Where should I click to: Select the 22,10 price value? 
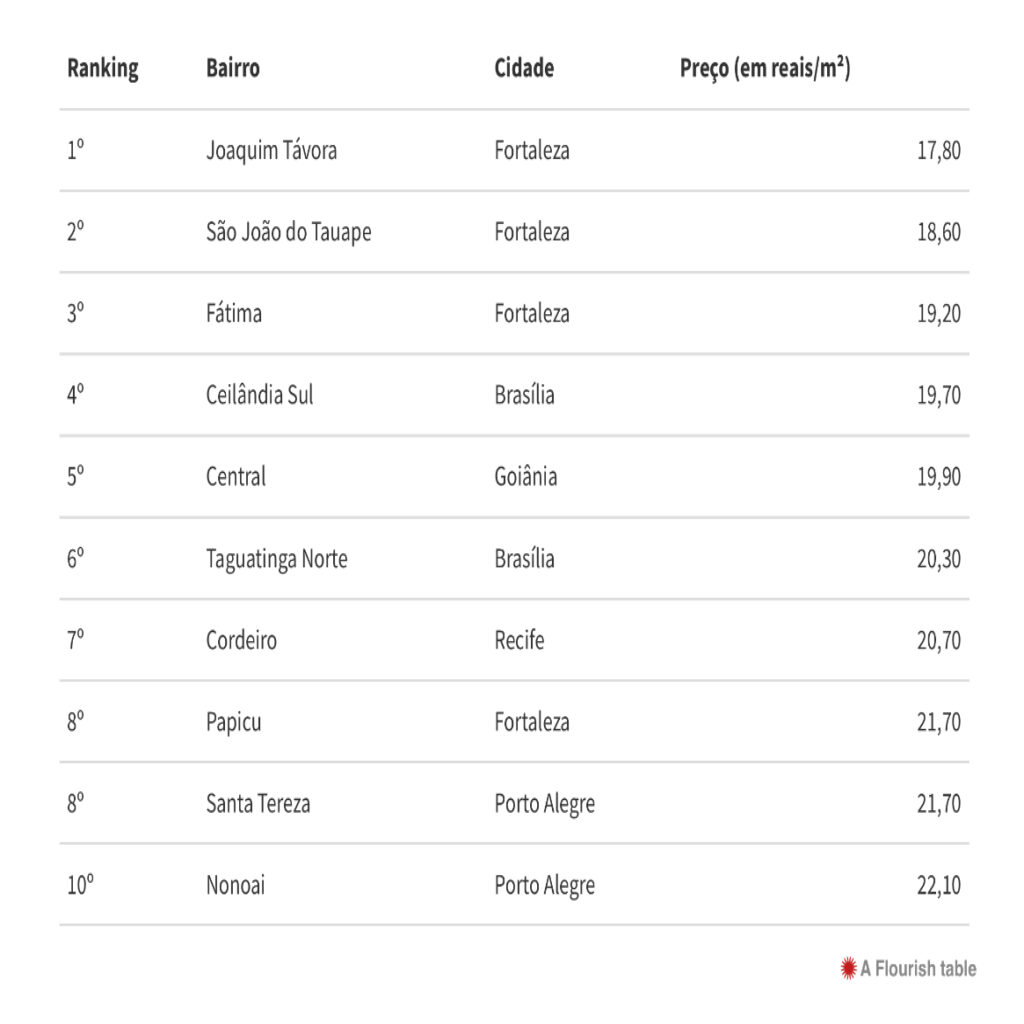pyautogui.click(x=938, y=885)
